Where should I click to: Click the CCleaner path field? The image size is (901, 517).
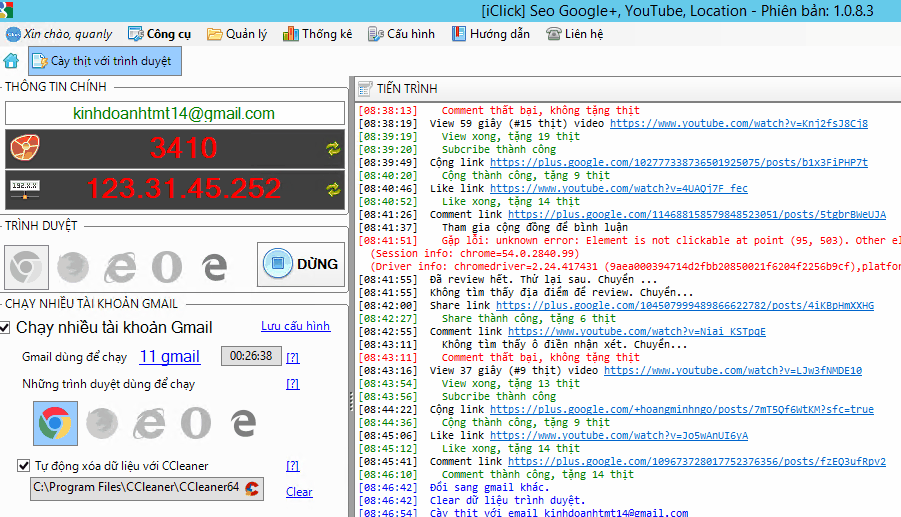147,488
